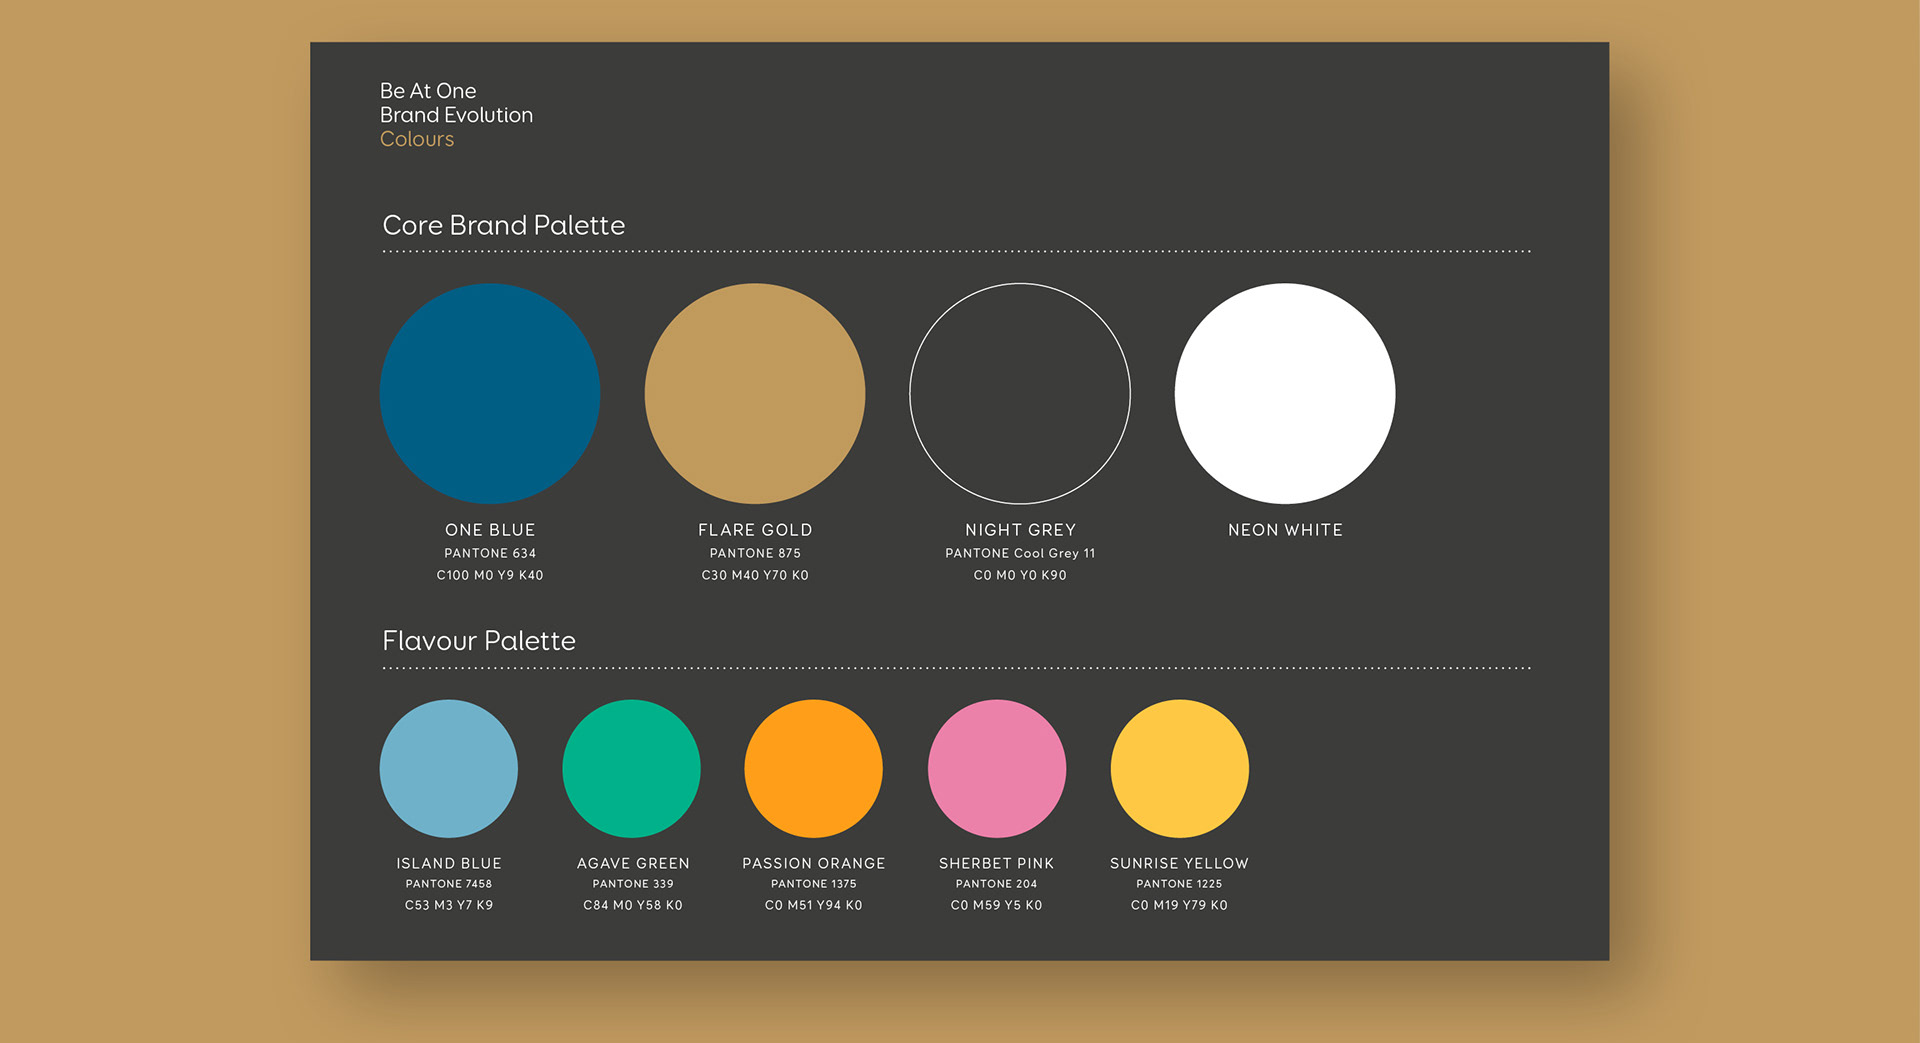Click the 'AGAVE GREEN' label
Image resolution: width=1920 pixels, height=1043 pixels.
[x=633, y=863]
